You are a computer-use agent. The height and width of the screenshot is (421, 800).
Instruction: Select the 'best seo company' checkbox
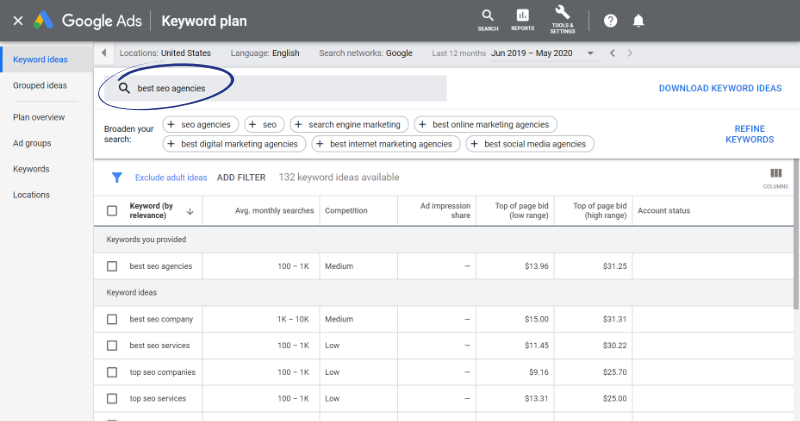112,319
